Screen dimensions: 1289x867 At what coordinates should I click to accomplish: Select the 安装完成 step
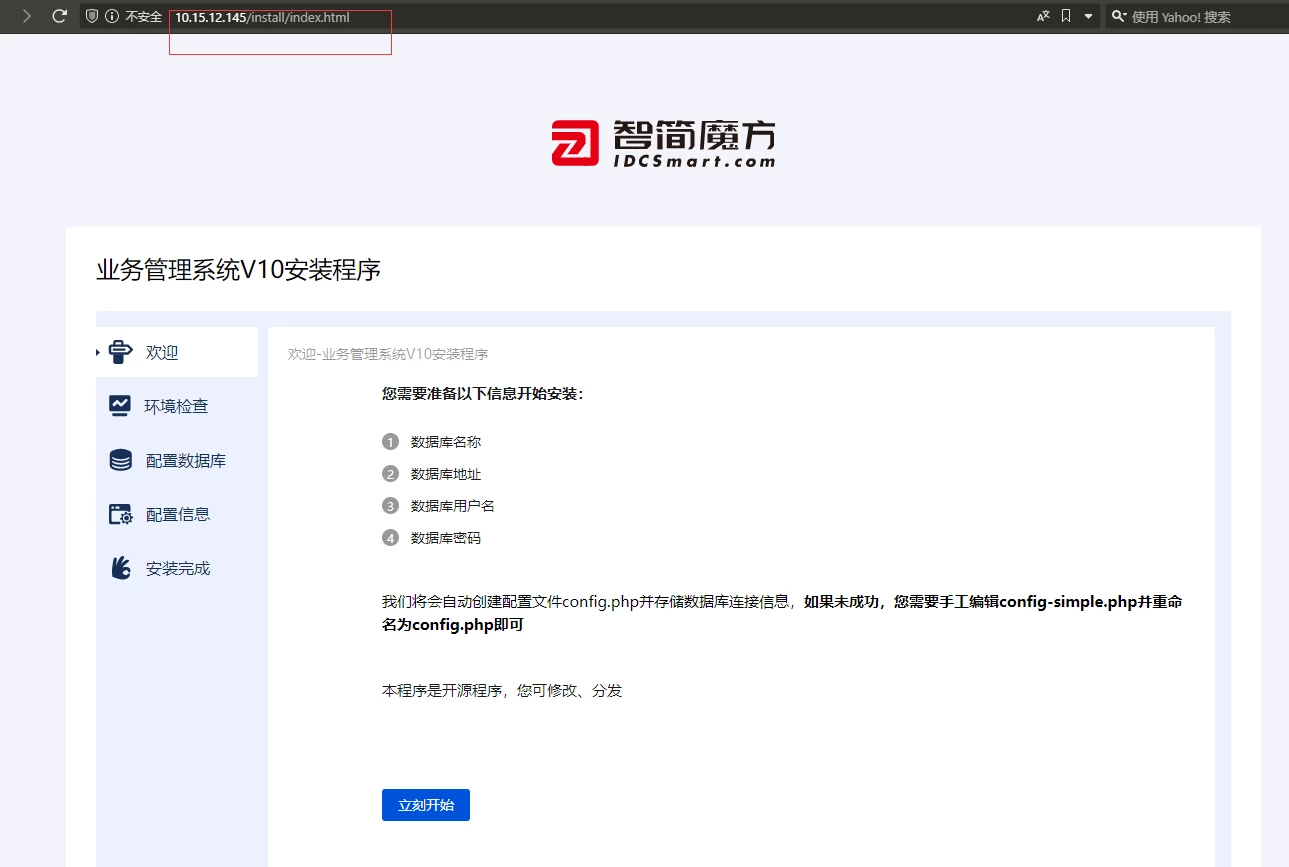click(x=178, y=568)
